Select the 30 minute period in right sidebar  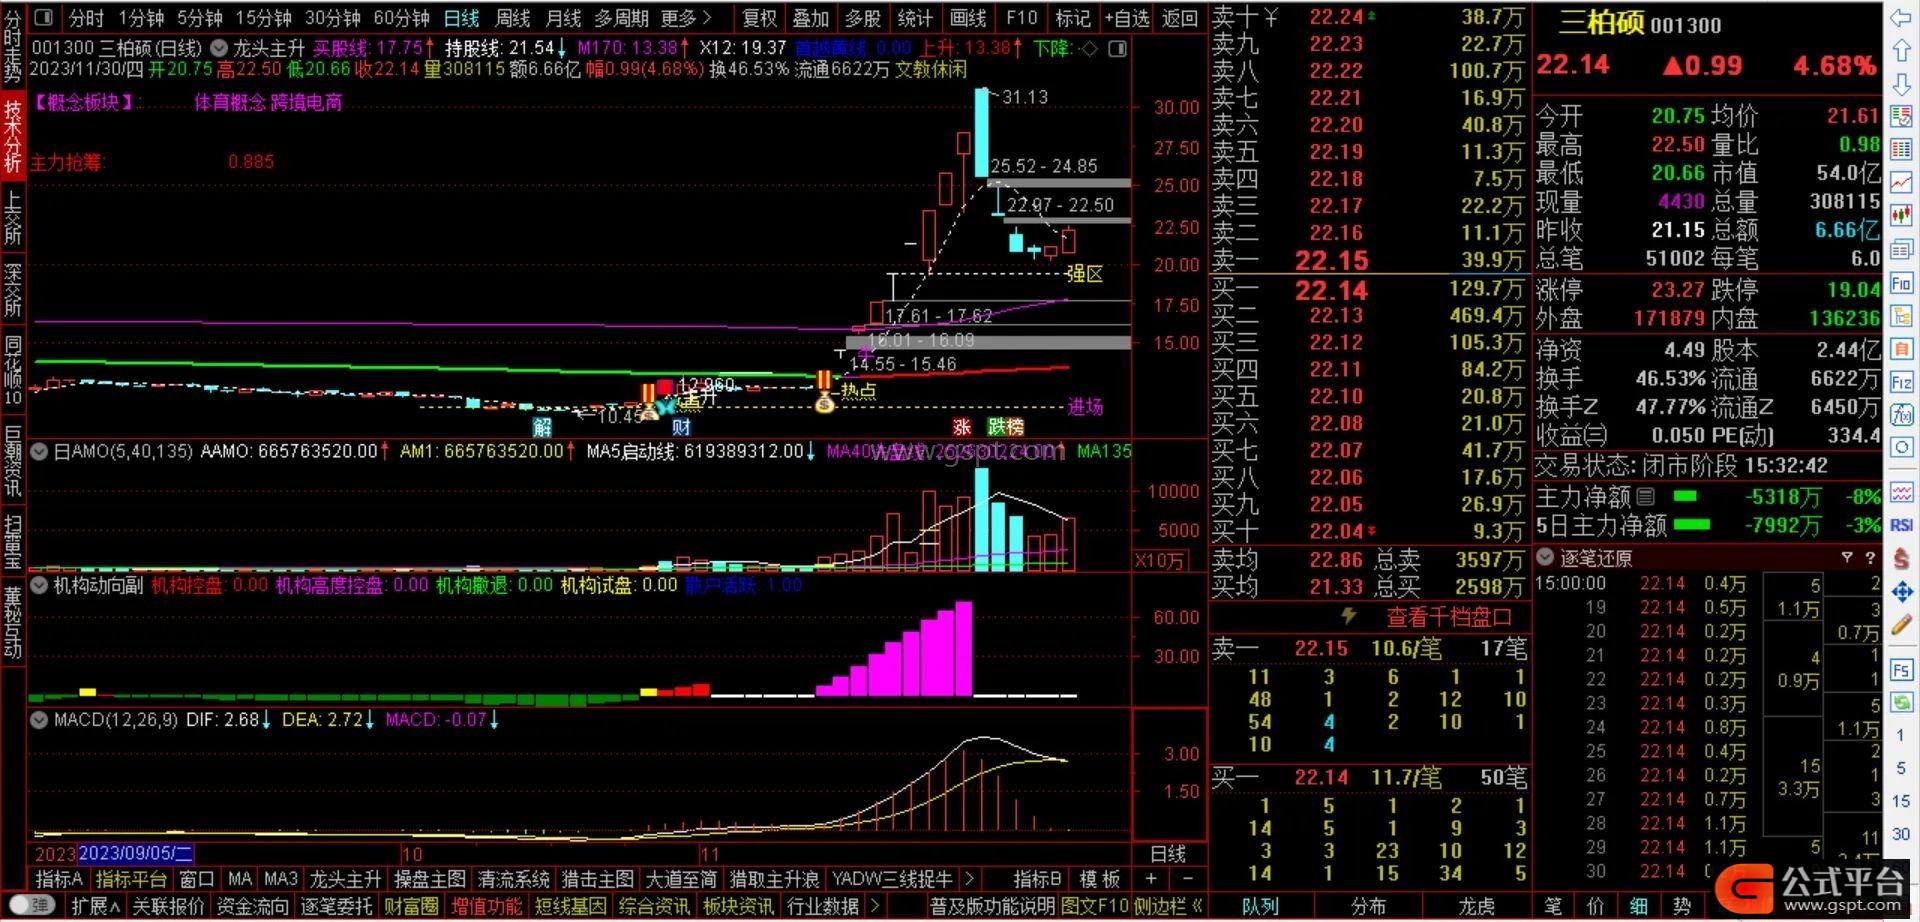tap(1901, 833)
